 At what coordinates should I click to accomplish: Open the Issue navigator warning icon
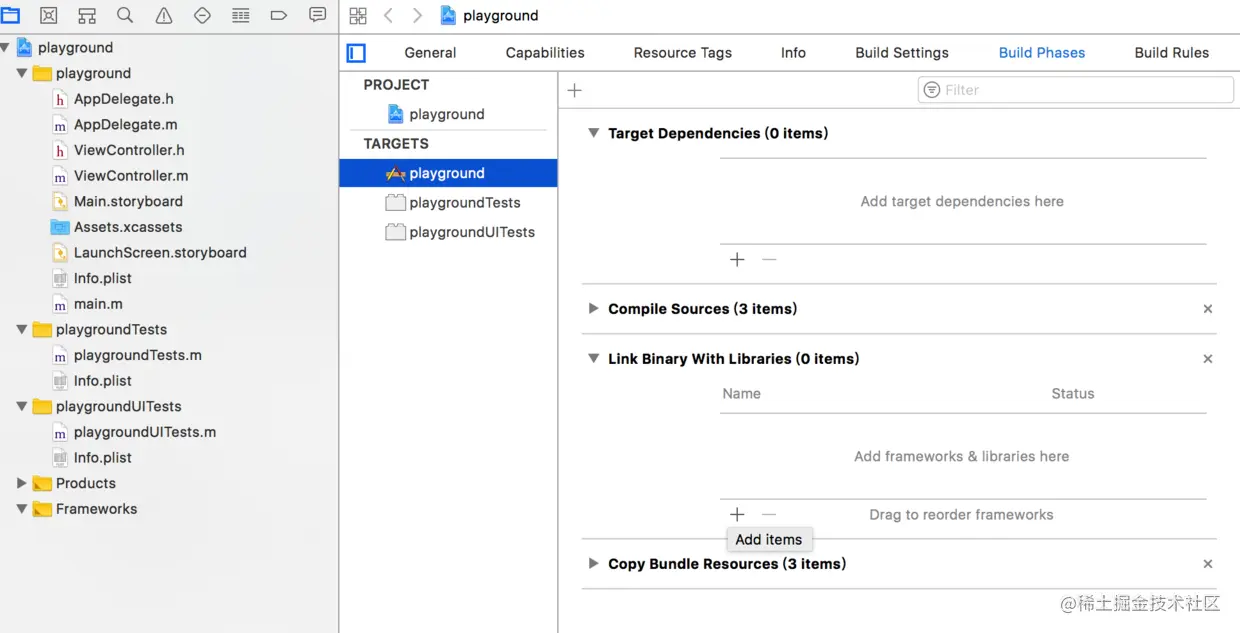tap(164, 15)
